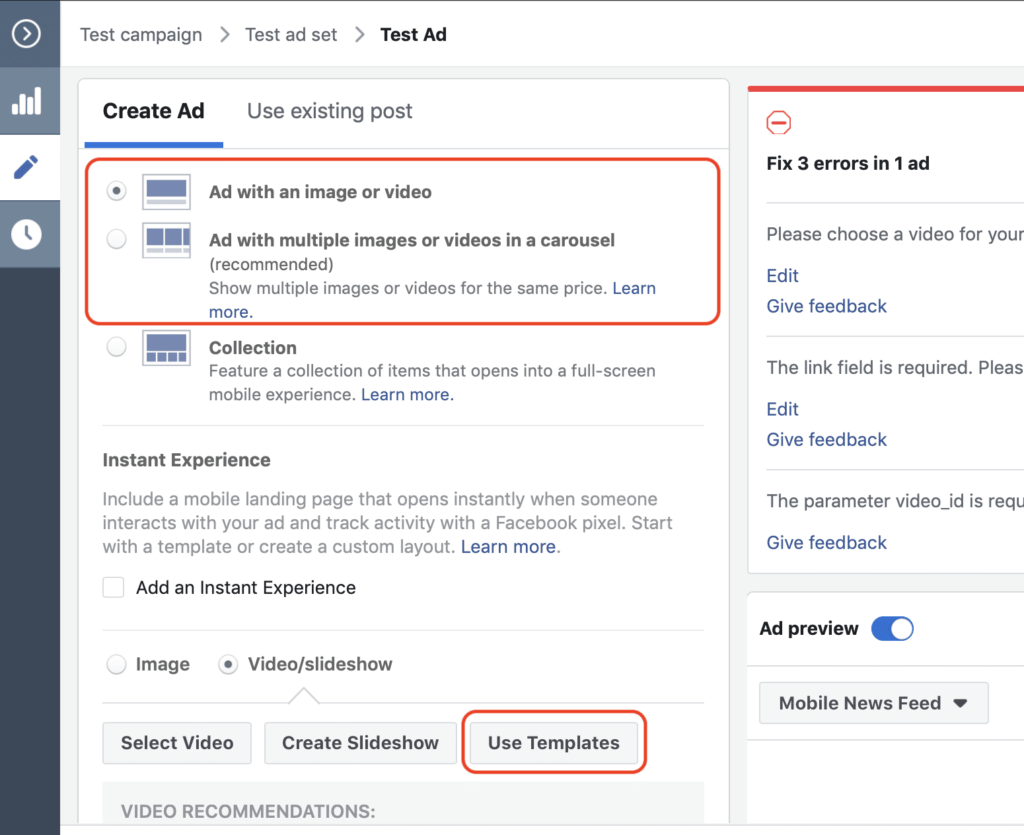The width and height of the screenshot is (1024, 835).
Task: Click the single image or video format icon
Action: coord(166,192)
